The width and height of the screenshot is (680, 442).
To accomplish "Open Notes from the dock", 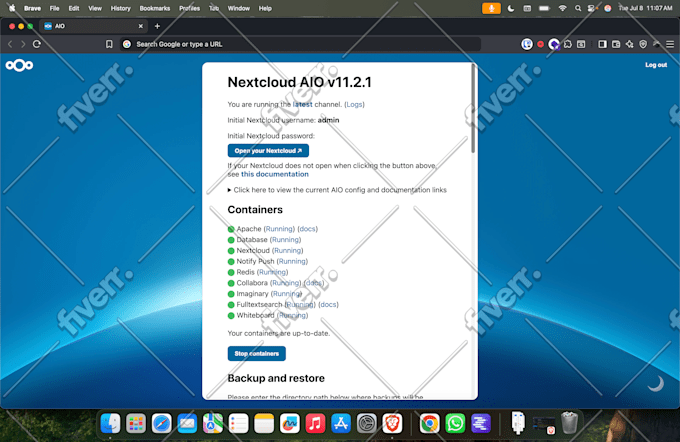I will [x=264, y=423].
